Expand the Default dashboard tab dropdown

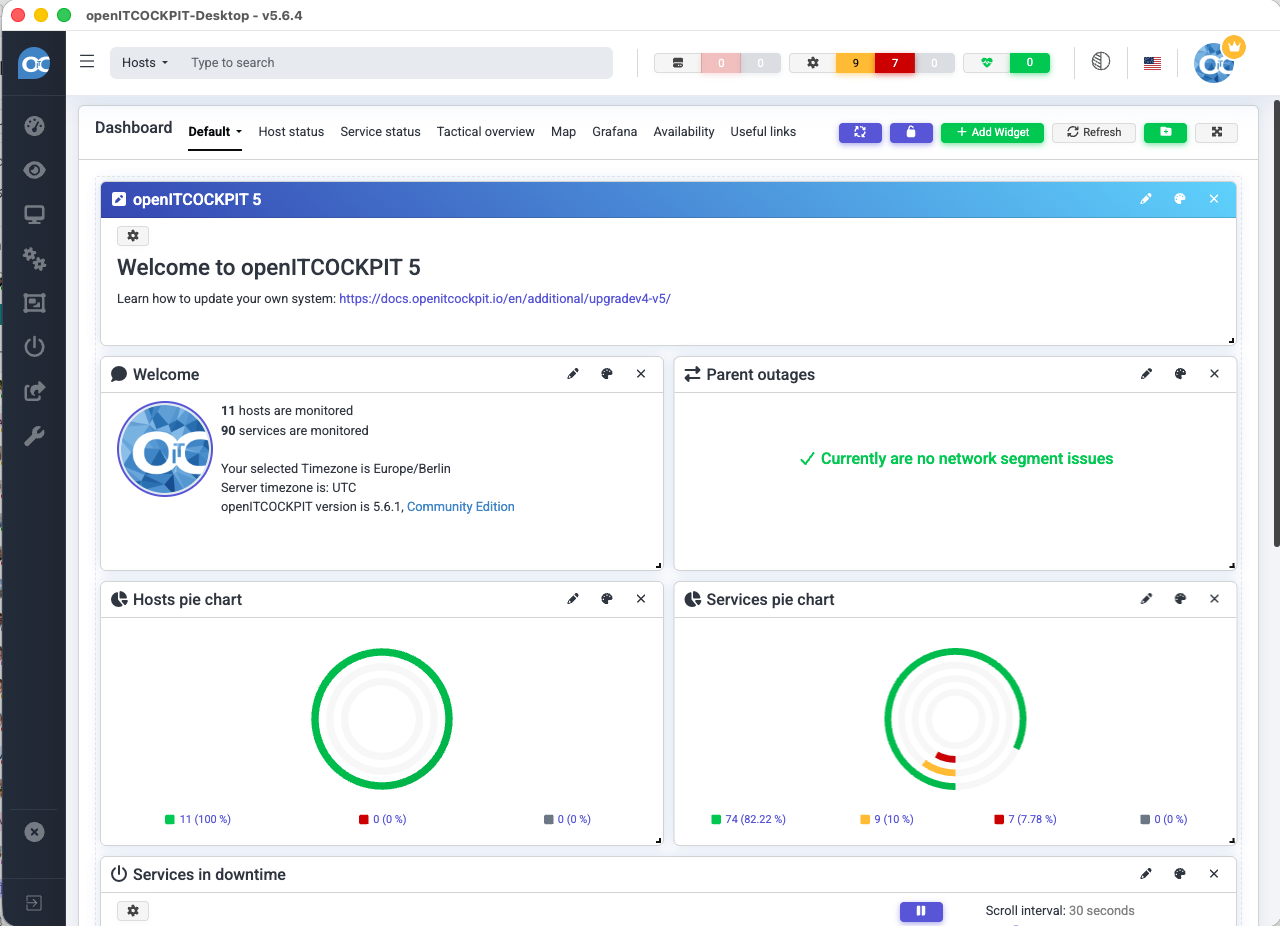point(215,132)
